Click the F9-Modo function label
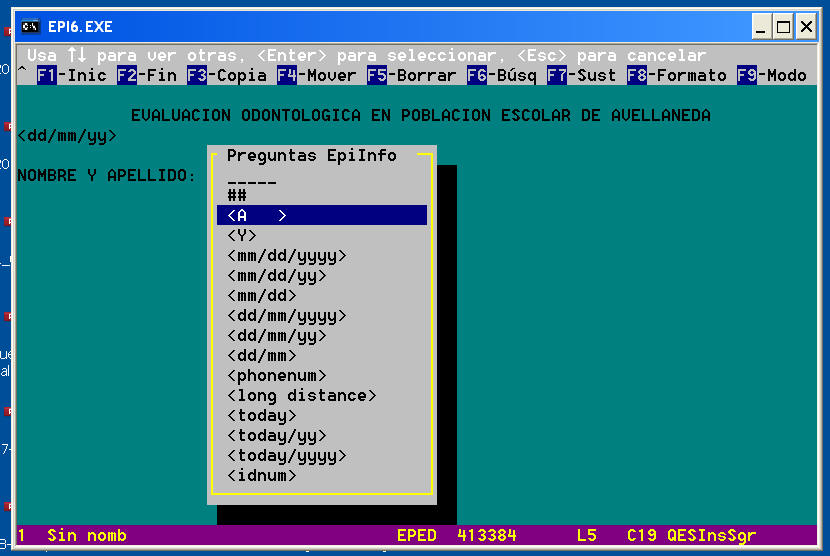The image size is (830, 556). pyautogui.click(x=771, y=75)
